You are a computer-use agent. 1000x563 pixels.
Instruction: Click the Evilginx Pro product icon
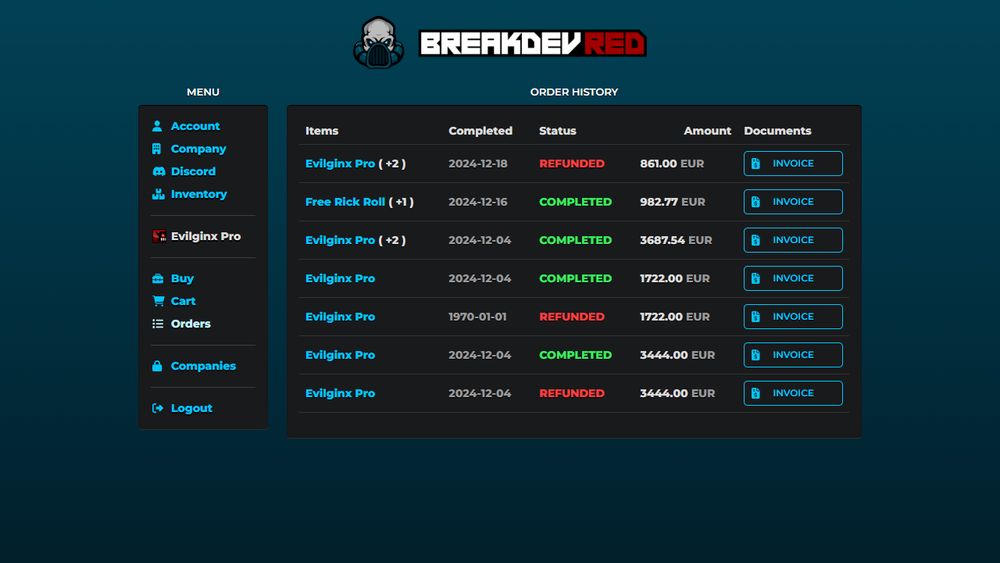point(159,236)
